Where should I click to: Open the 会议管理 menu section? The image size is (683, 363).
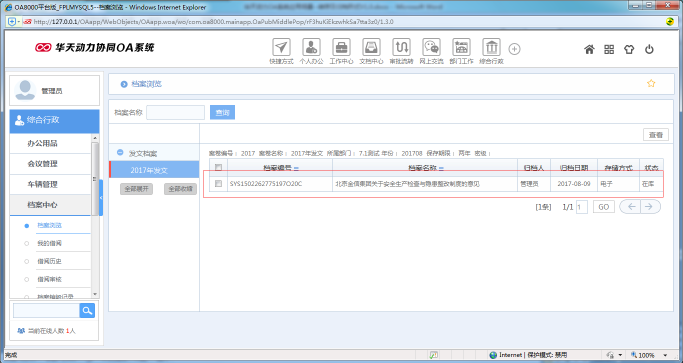51,164
